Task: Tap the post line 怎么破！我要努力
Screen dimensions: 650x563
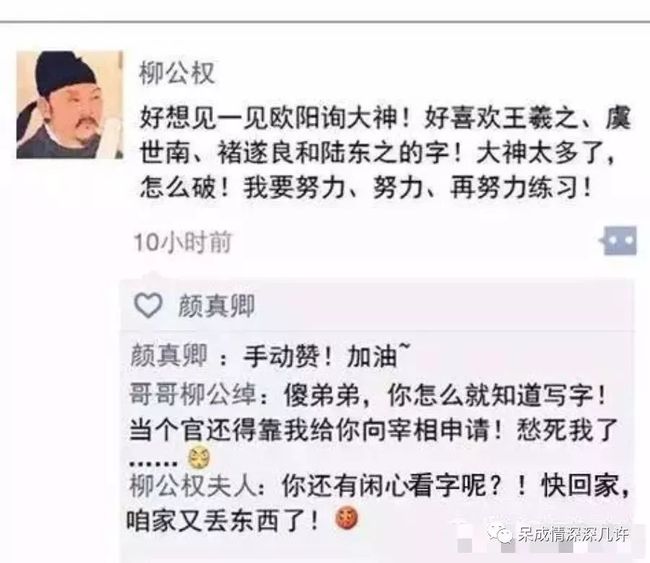Action: click(366, 188)
